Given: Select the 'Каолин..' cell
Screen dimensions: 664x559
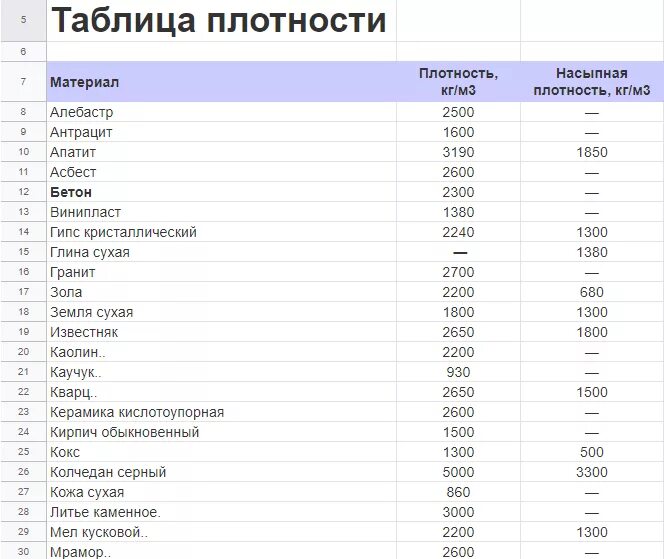Looking at the screenshot, I should point(221,352).
